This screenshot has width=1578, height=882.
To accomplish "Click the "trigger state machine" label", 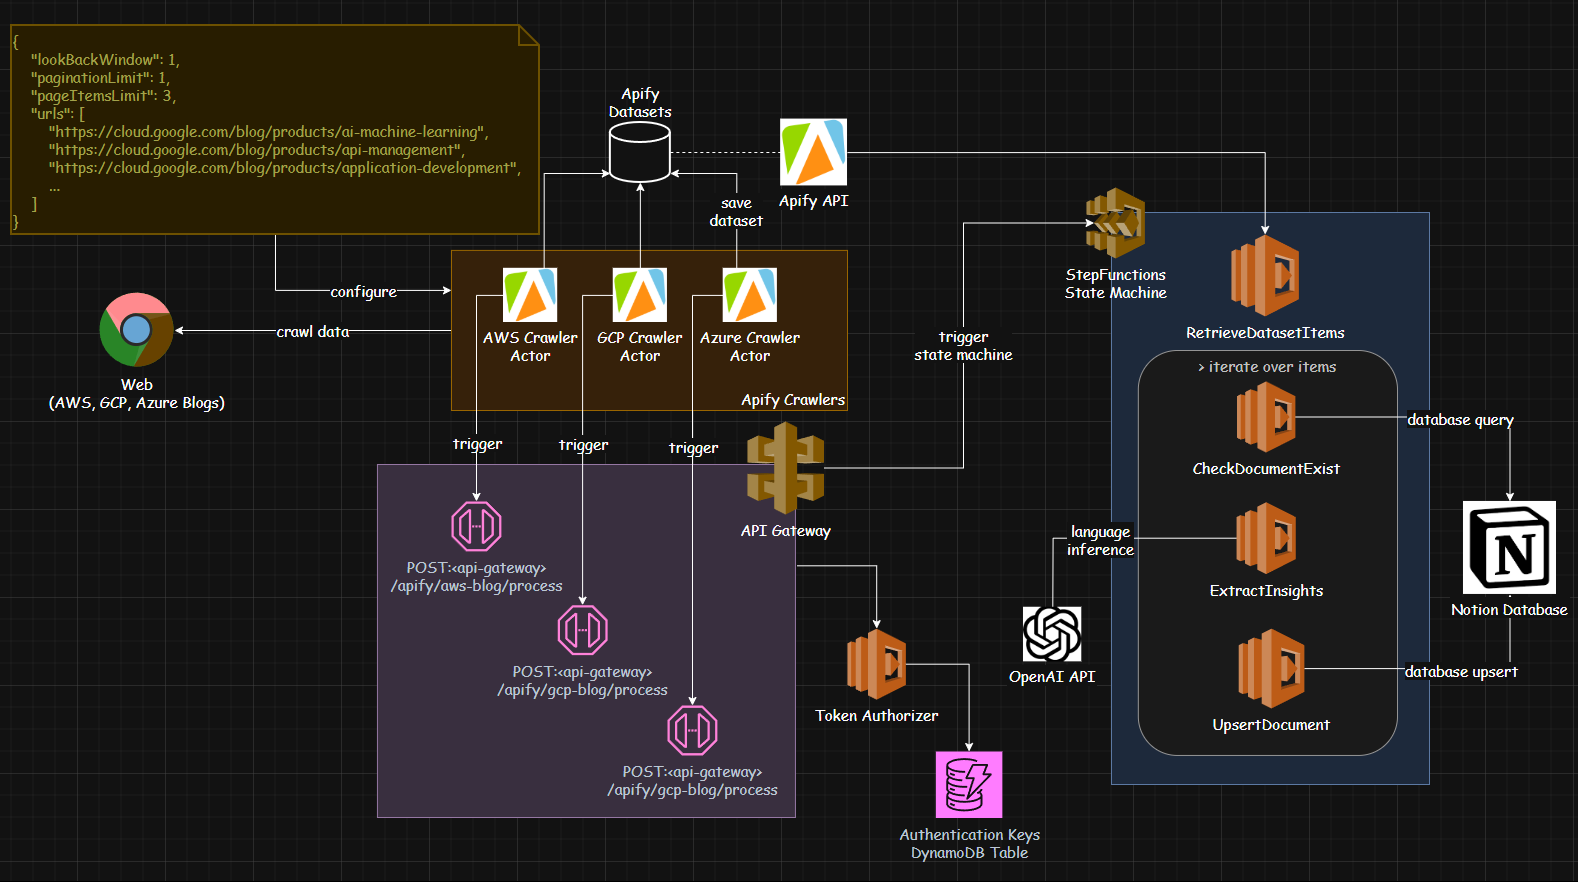I will coord(963,346).
